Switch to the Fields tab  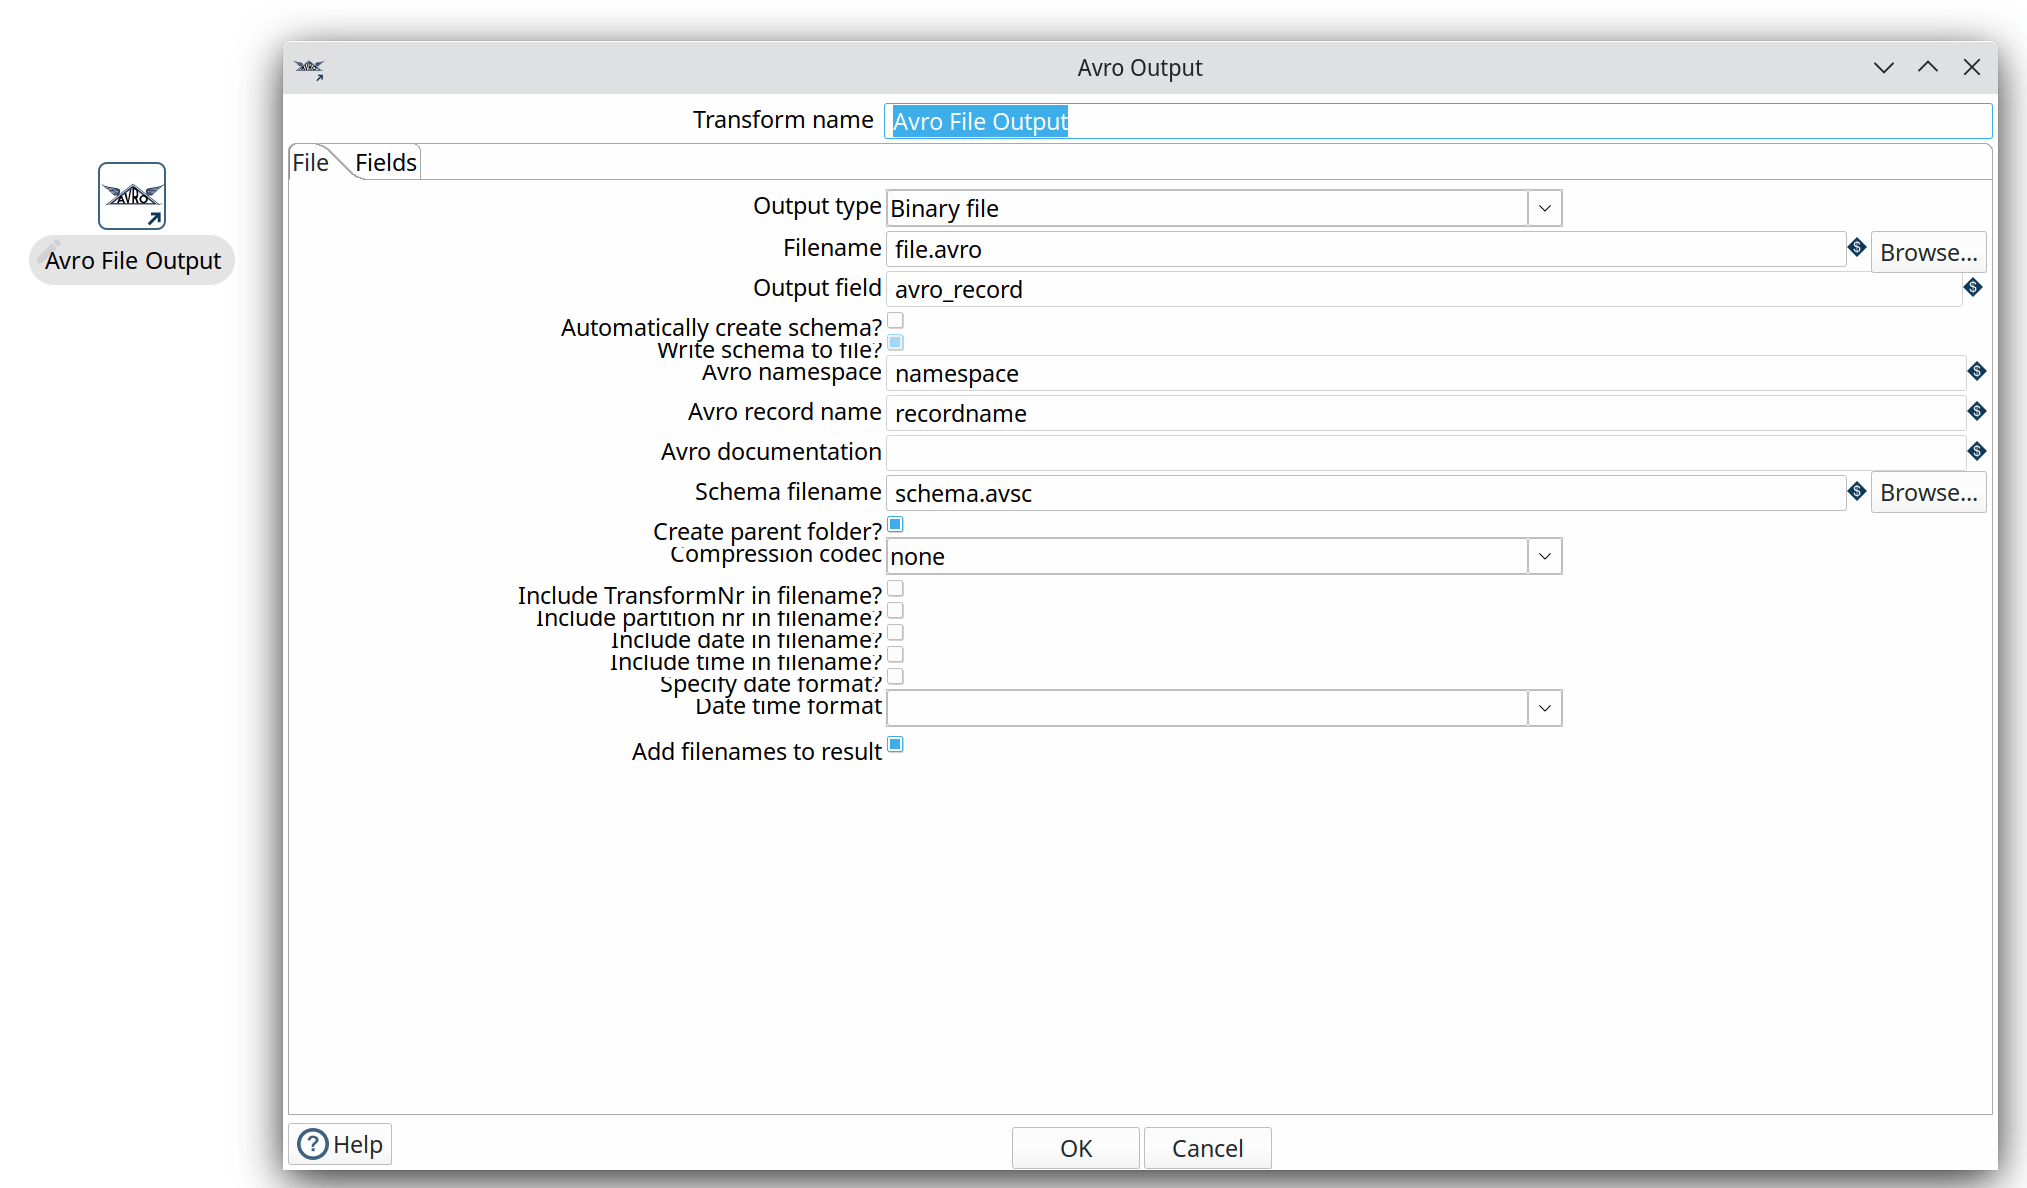coord(385,161)
